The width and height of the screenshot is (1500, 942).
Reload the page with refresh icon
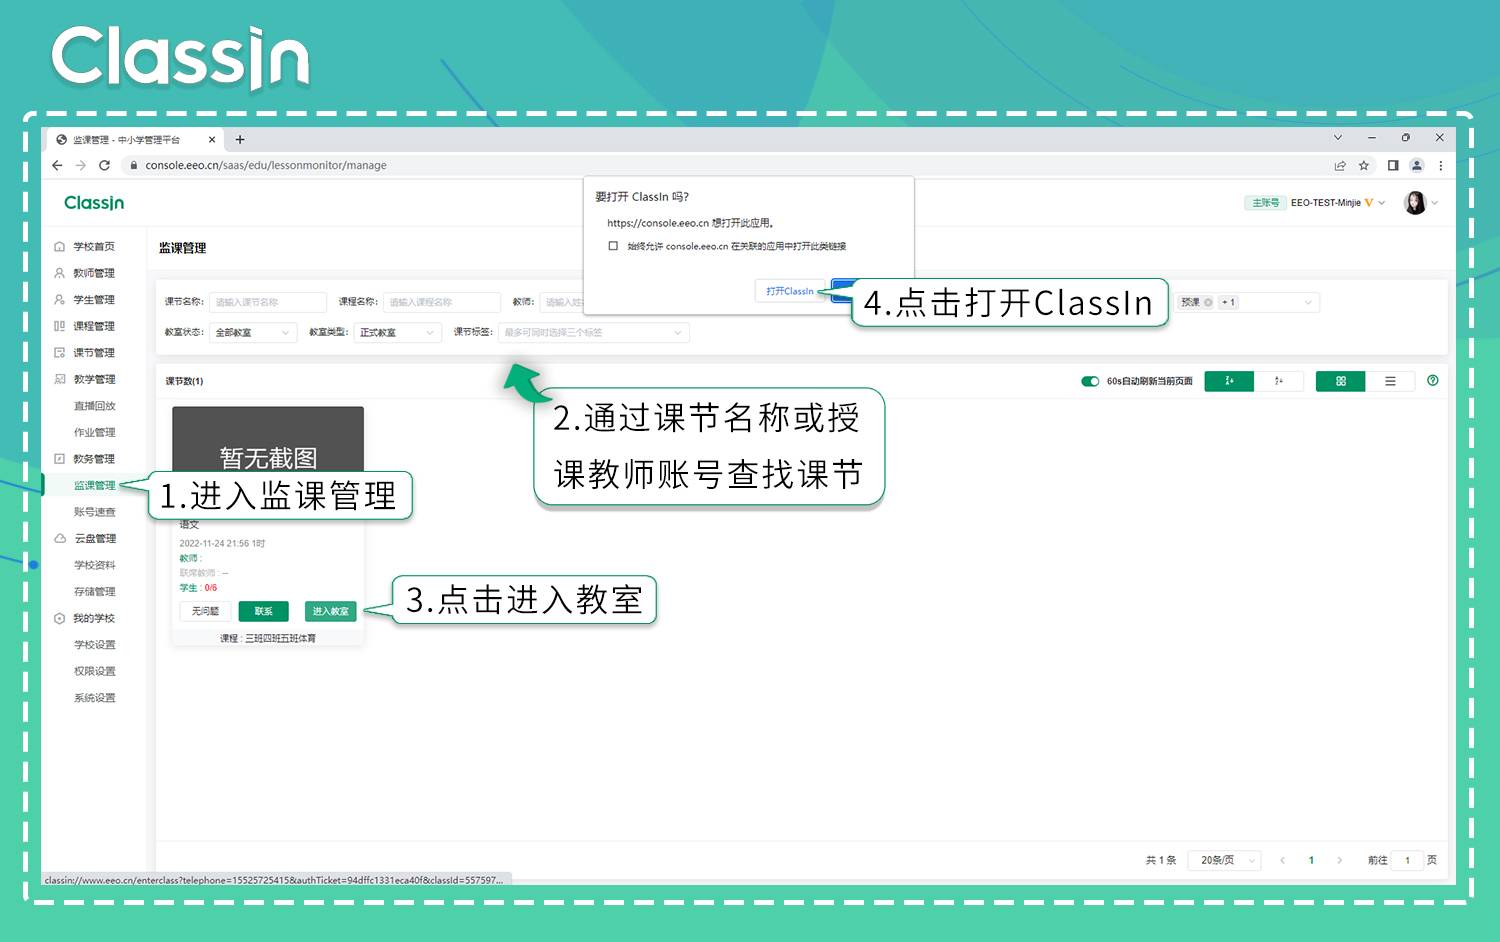point(104,165)
